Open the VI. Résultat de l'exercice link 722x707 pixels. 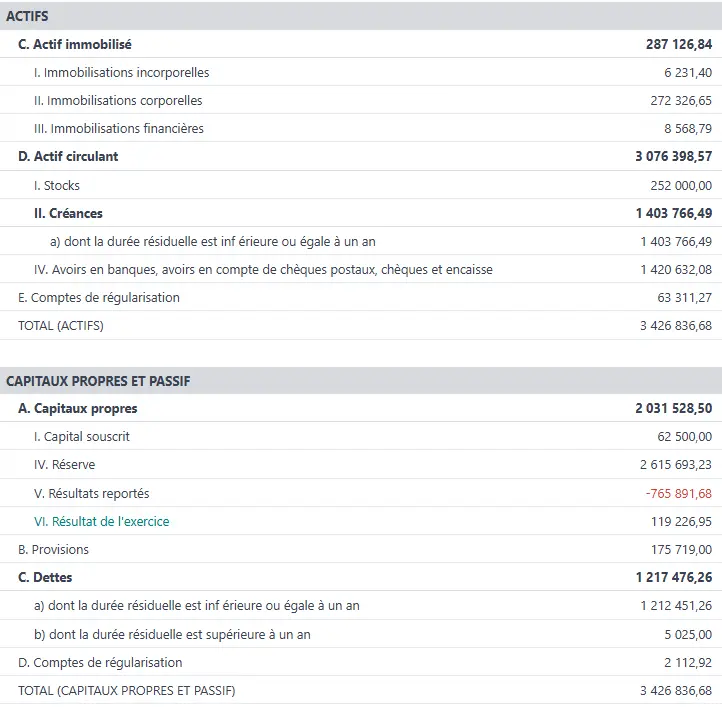point(101,521)
